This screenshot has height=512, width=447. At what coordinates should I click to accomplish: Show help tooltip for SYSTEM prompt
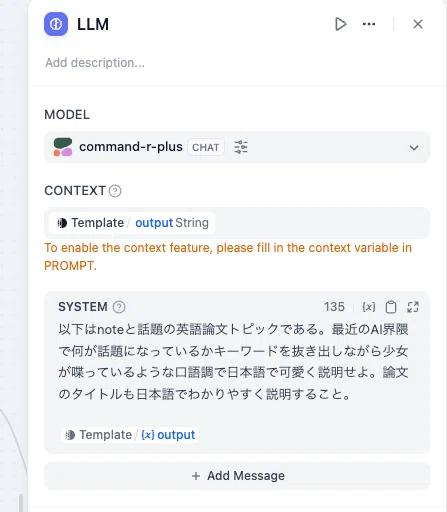pos(119,307)
